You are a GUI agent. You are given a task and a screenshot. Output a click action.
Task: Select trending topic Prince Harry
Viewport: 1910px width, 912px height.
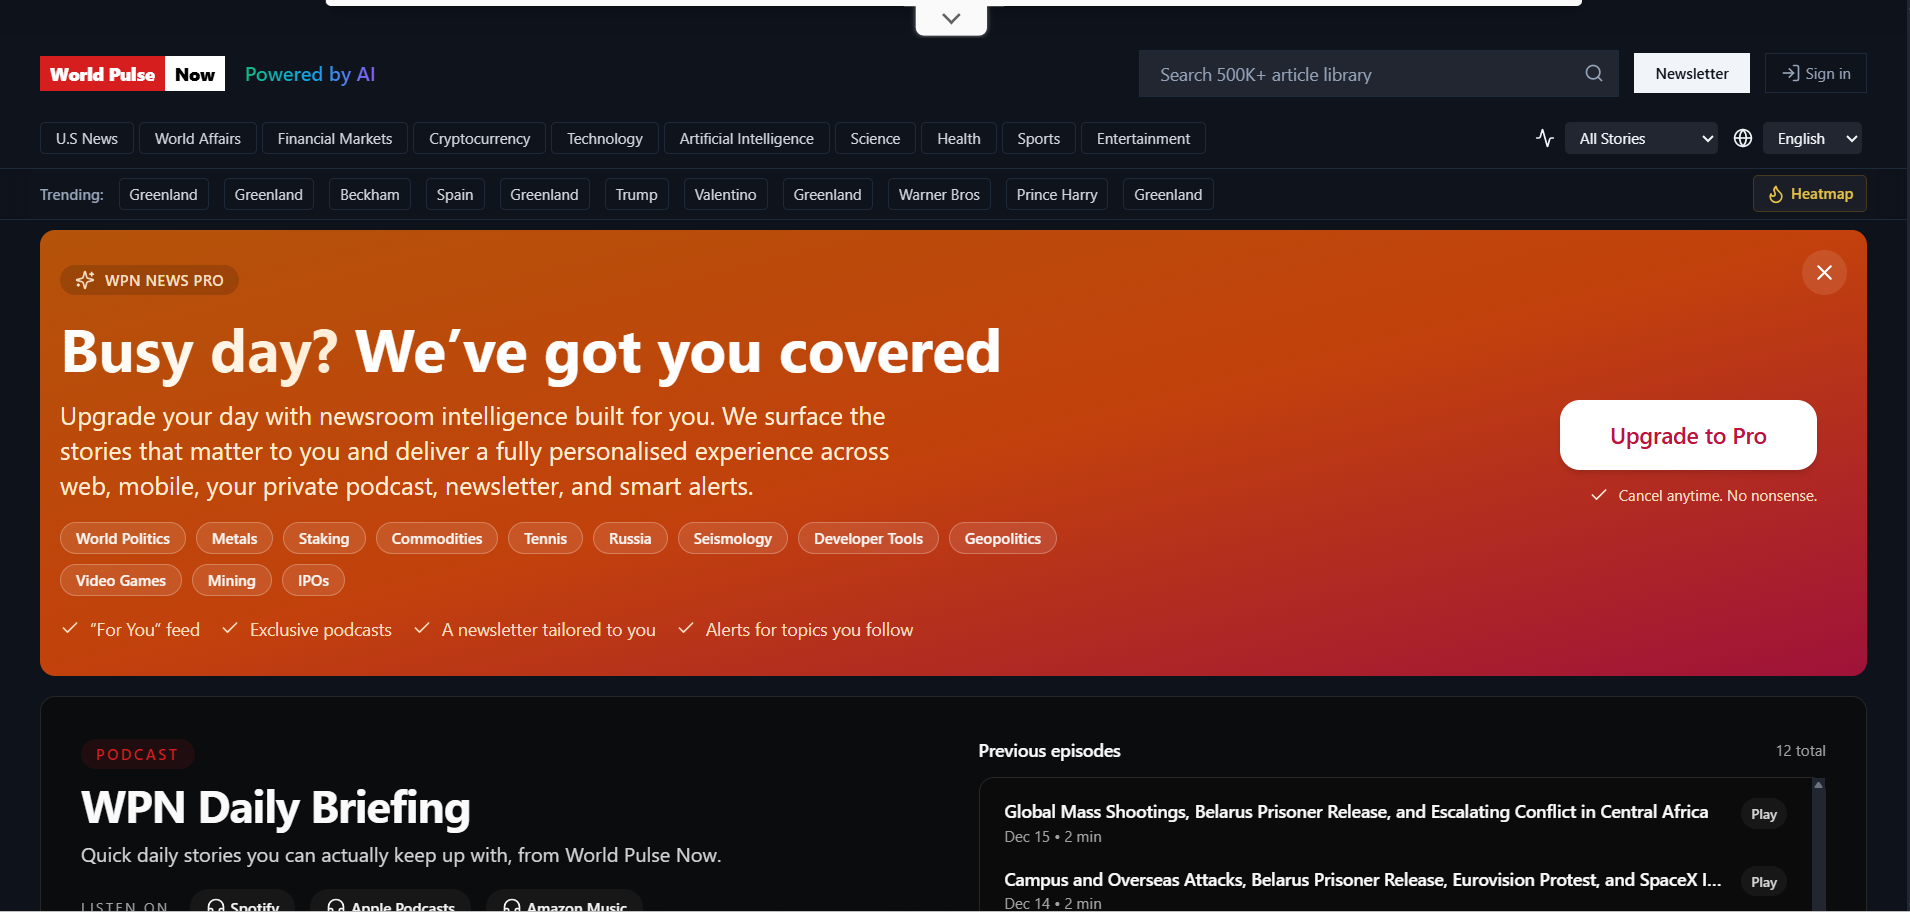pyautogui.click(x=1057, y=194)
